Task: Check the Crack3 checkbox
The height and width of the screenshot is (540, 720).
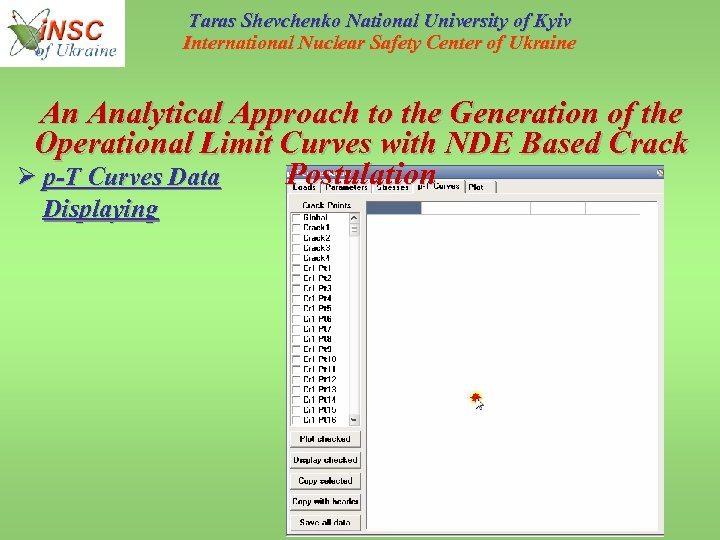Action: 297,248
